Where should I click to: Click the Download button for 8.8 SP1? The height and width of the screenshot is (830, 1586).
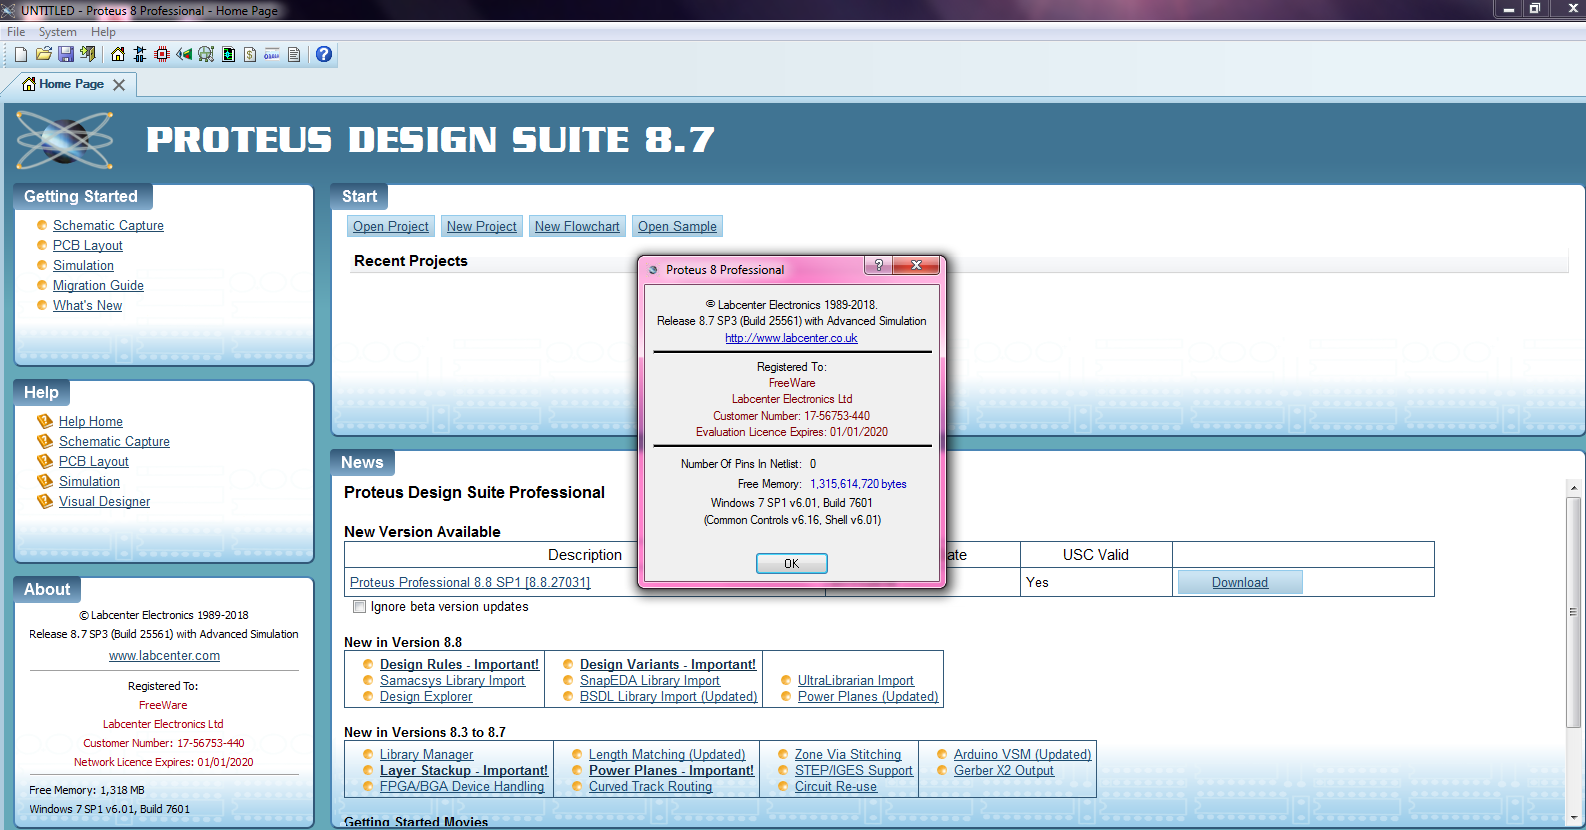tap(1240, 582)
